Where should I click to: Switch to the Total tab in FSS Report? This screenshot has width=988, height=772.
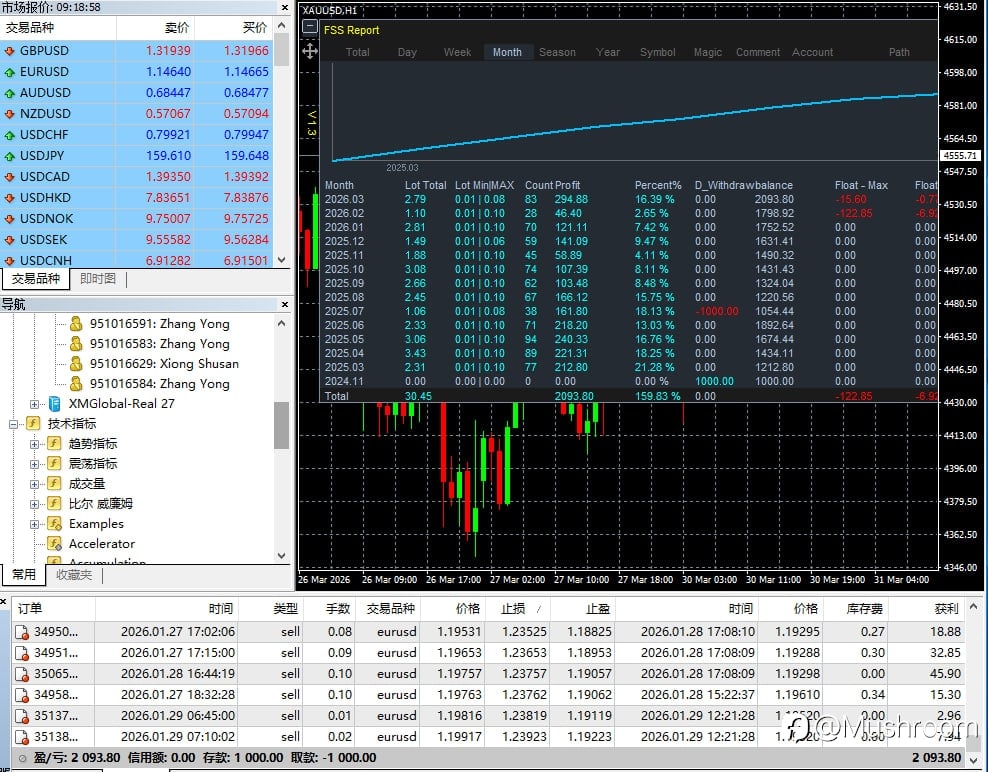[357, 52]
